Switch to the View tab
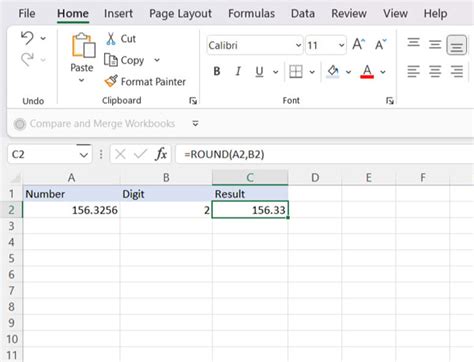Screen dimensions: 474x362 point(395,13)
